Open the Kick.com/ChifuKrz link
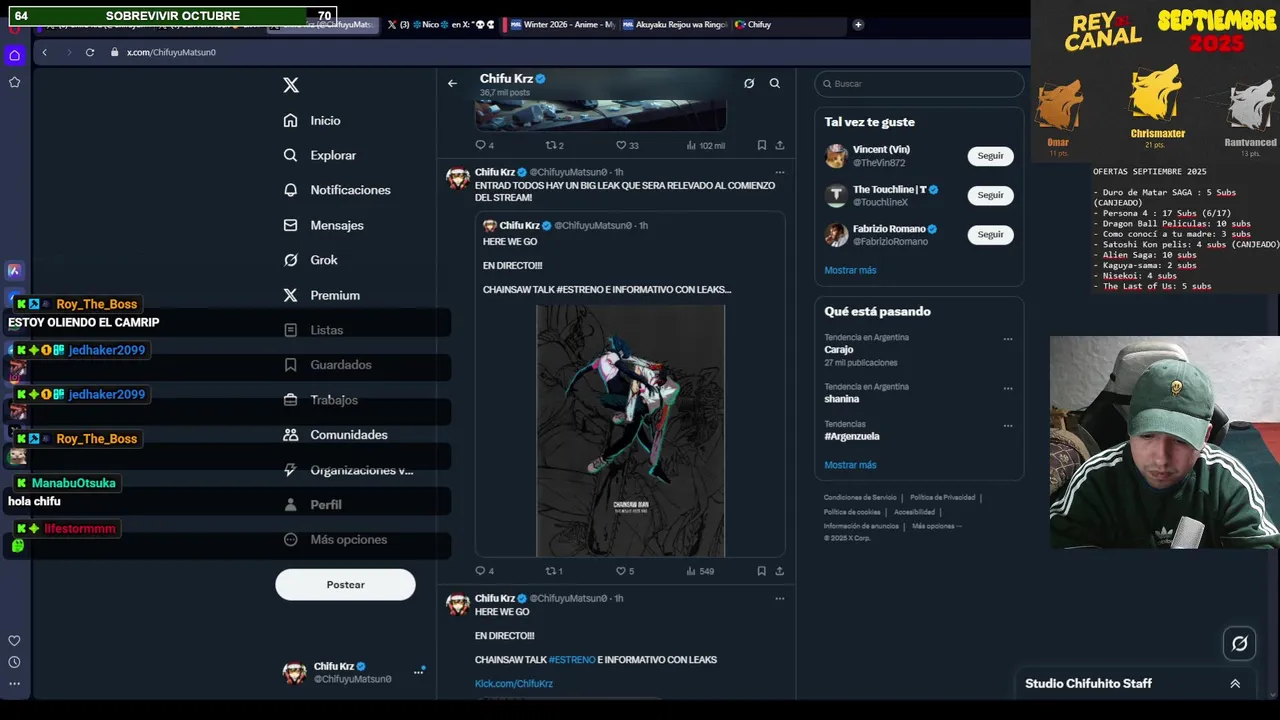The width and height of the screenshot is (1280, 720). (514, 684)
